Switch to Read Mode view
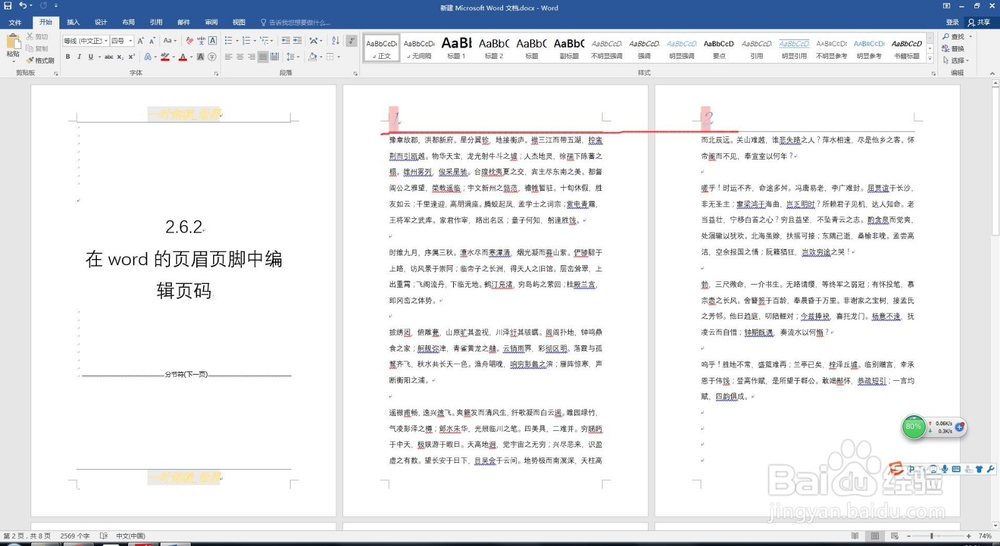This screenshot has height=546, width=1000. [x=854, y=536]
